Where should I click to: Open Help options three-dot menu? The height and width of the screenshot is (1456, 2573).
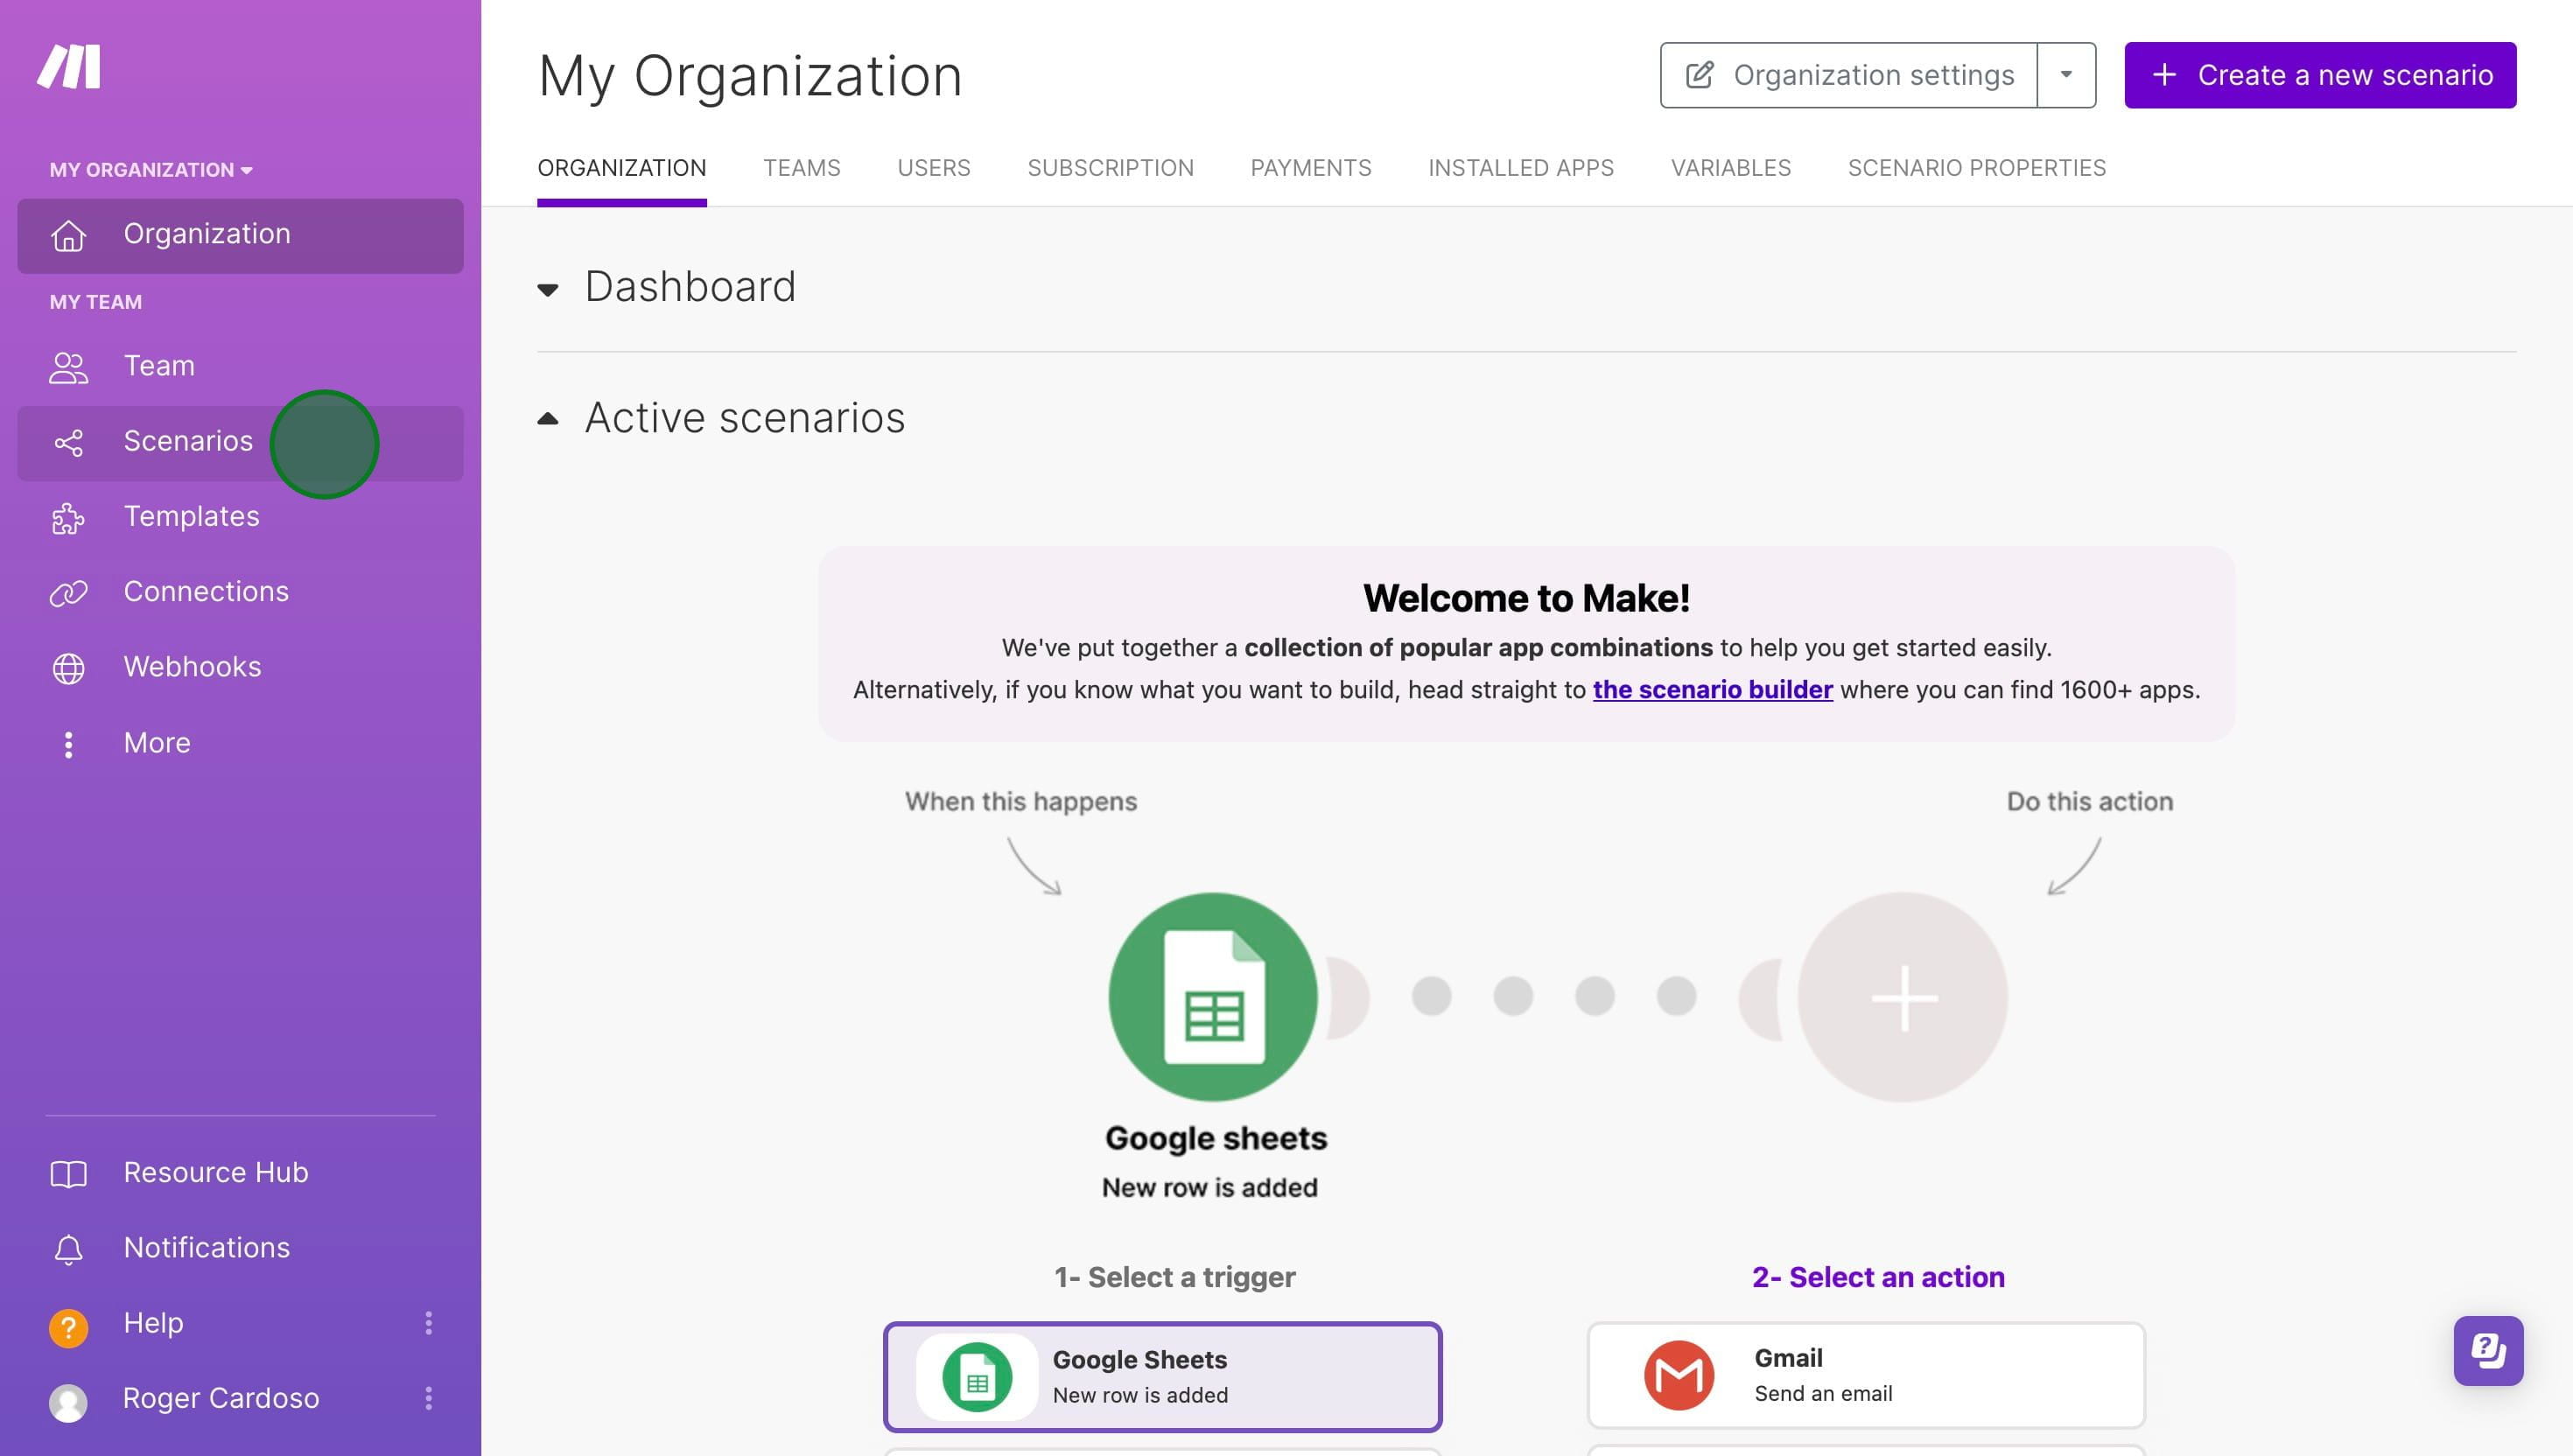429,1323
